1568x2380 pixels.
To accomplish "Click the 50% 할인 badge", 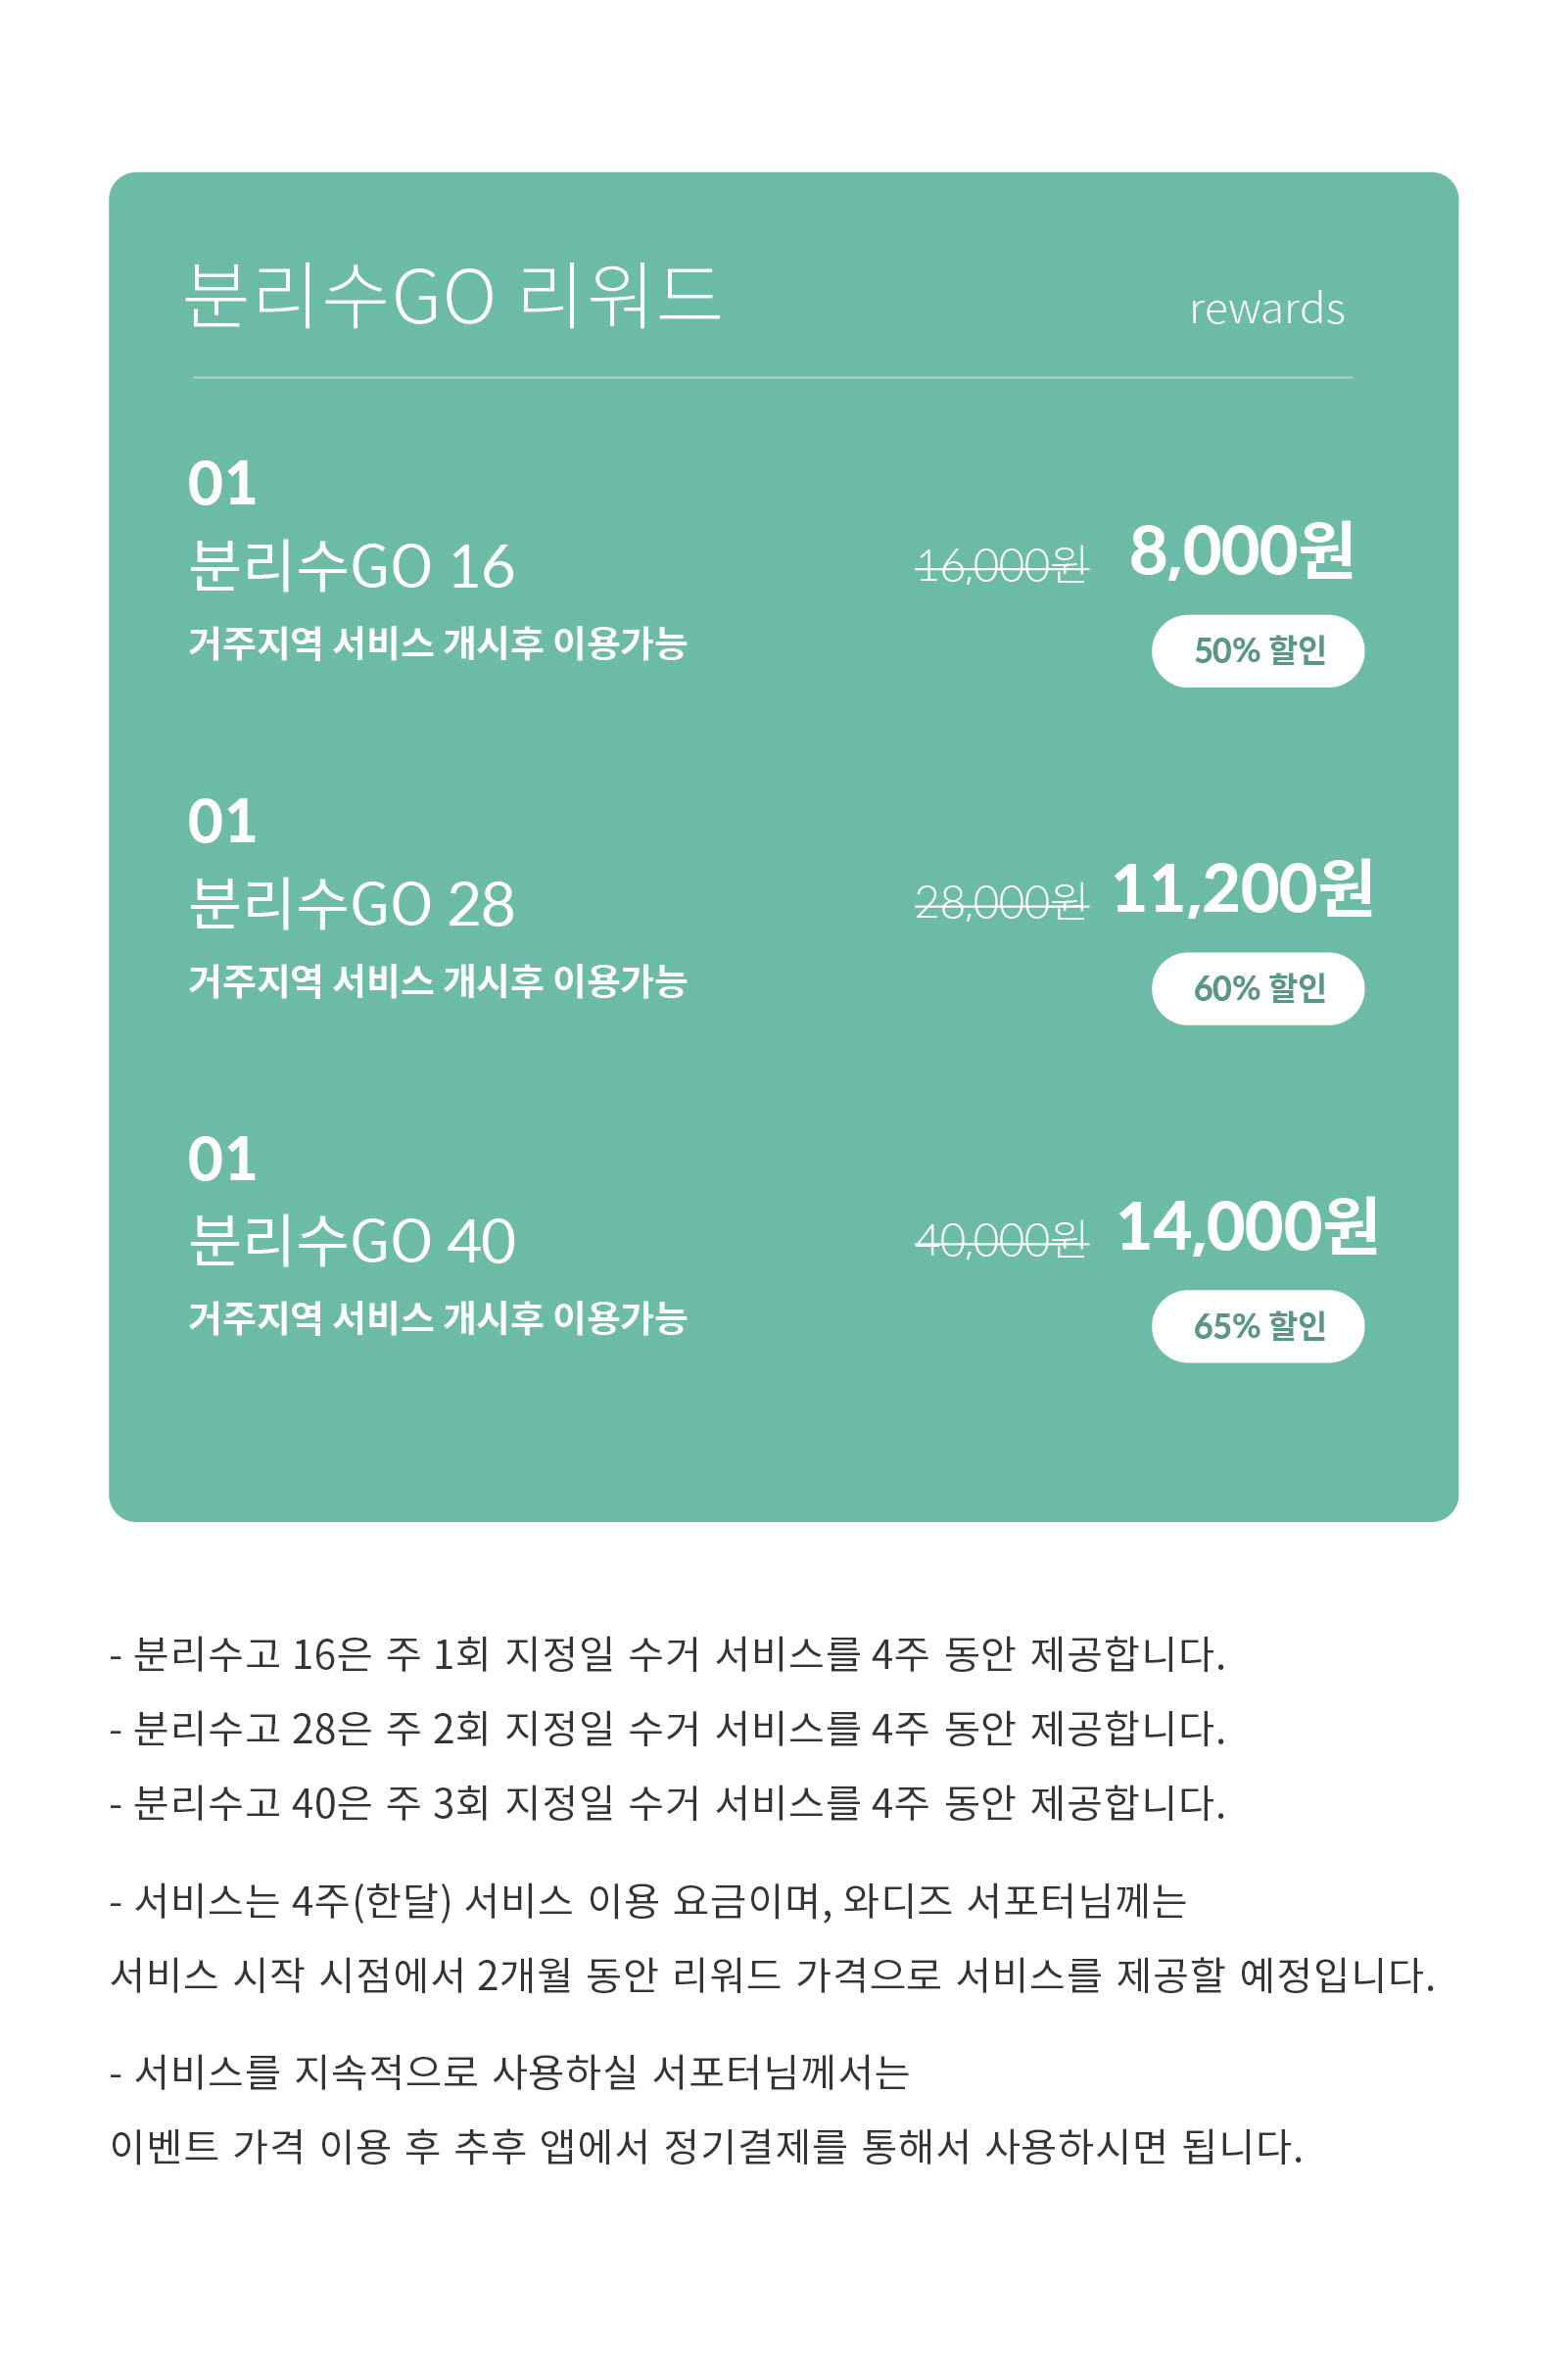I will pos(1257,651).
